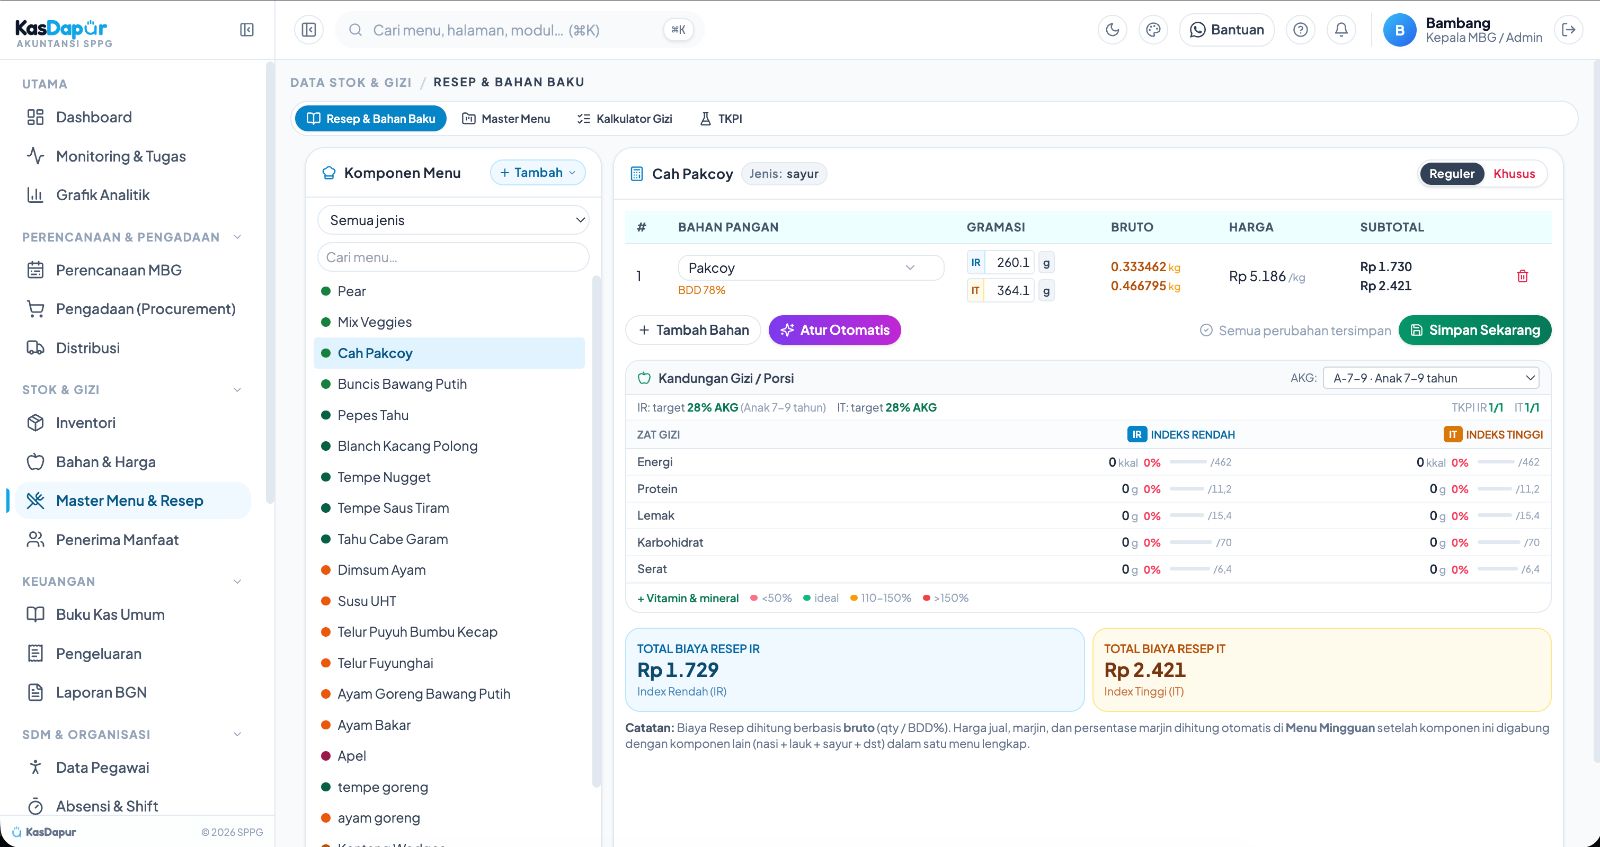This screenshot has width=1600, height=847.
Task: Click the Data Stok & Gizi breadcrumb
Action: pyautogui.click(x=351, y=82)
